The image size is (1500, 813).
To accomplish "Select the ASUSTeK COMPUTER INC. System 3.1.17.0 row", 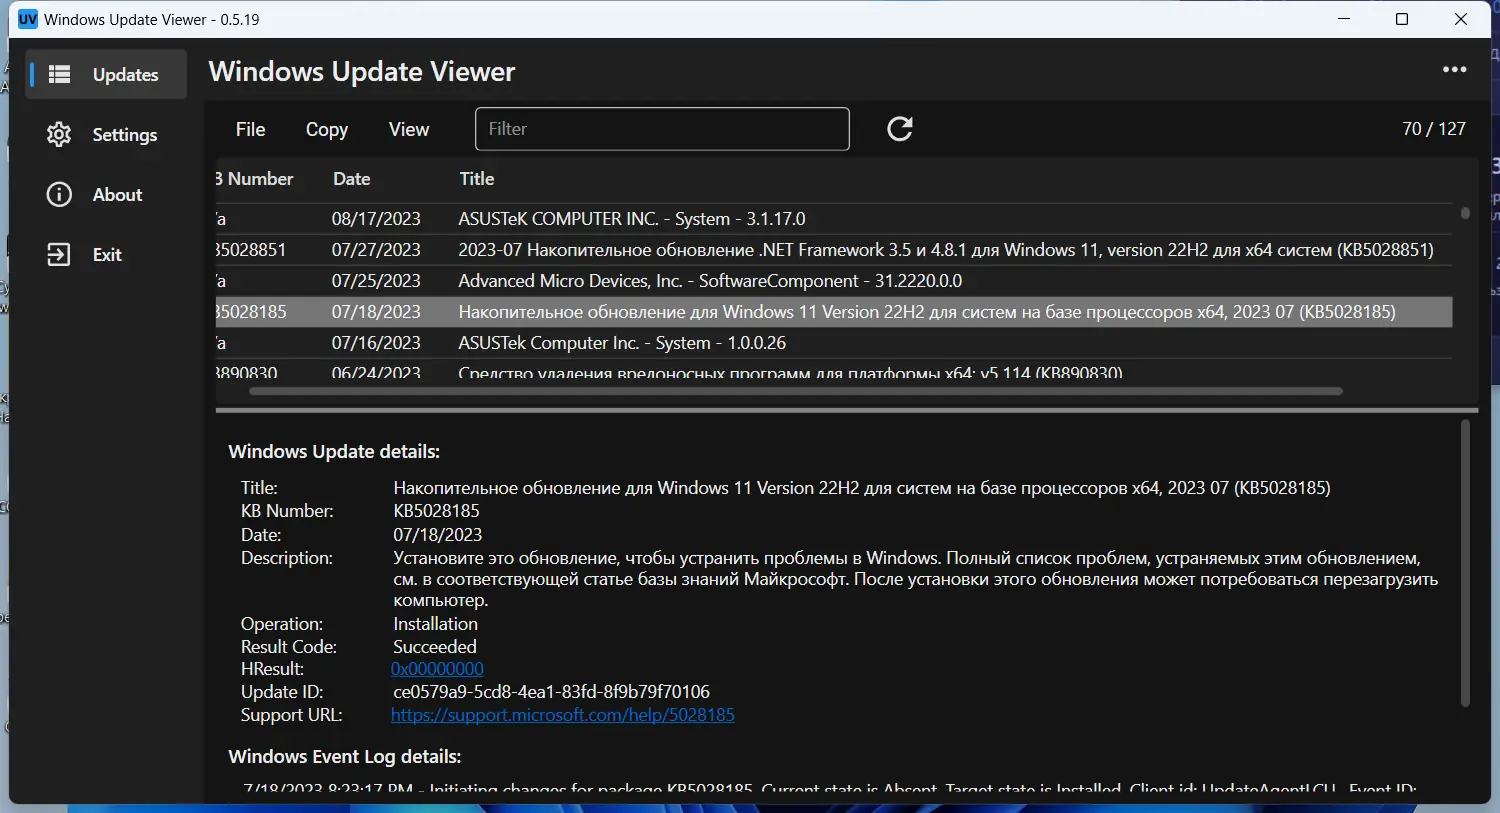I will click(834, 219).
